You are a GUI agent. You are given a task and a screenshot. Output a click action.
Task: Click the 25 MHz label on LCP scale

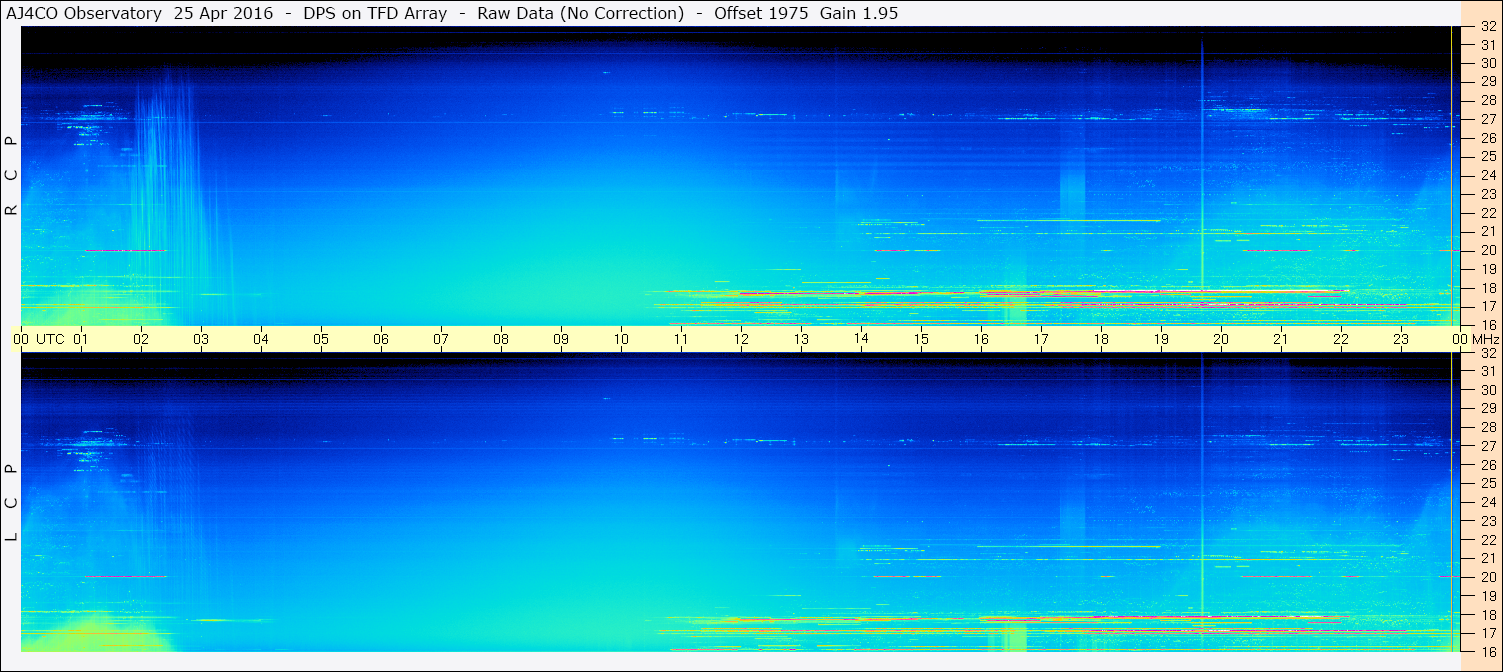[1487, 483]
